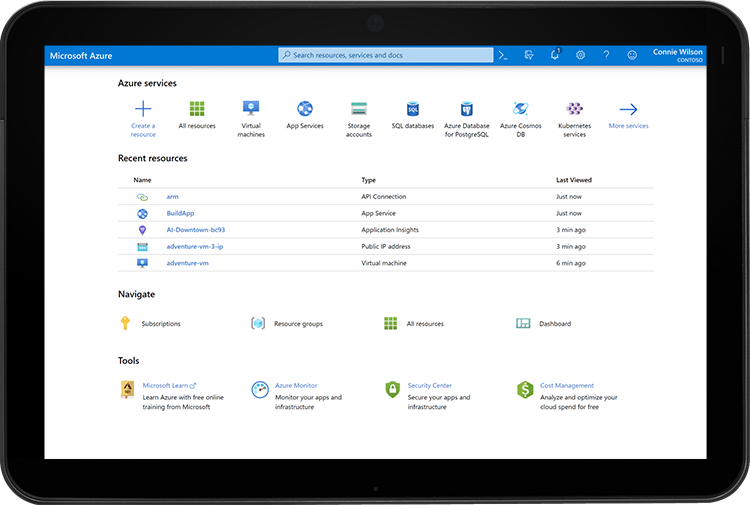Click the BuildApp App Service icon
The image size is (750, 505).
pos(143,214)
